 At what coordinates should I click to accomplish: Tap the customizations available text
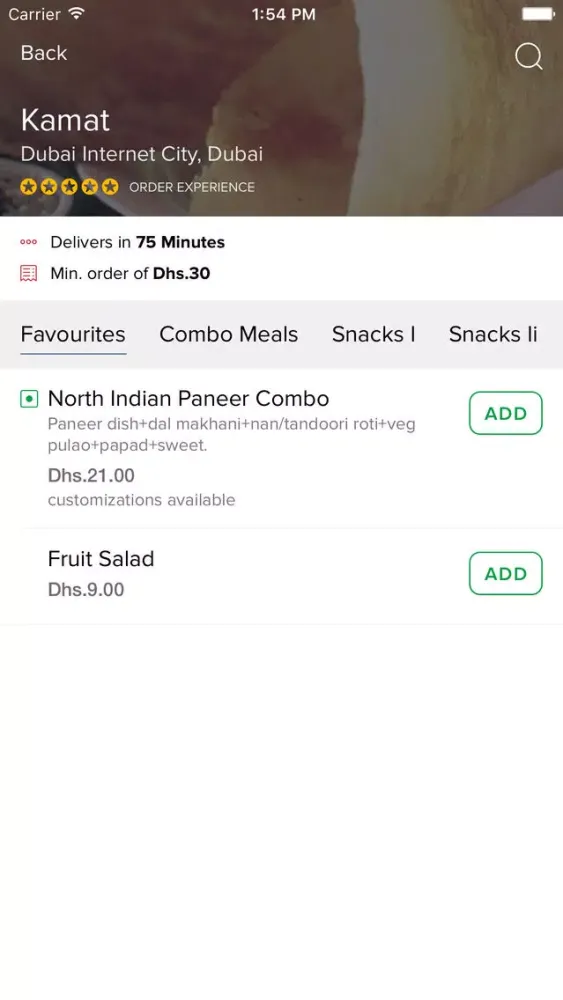(142, 500)
